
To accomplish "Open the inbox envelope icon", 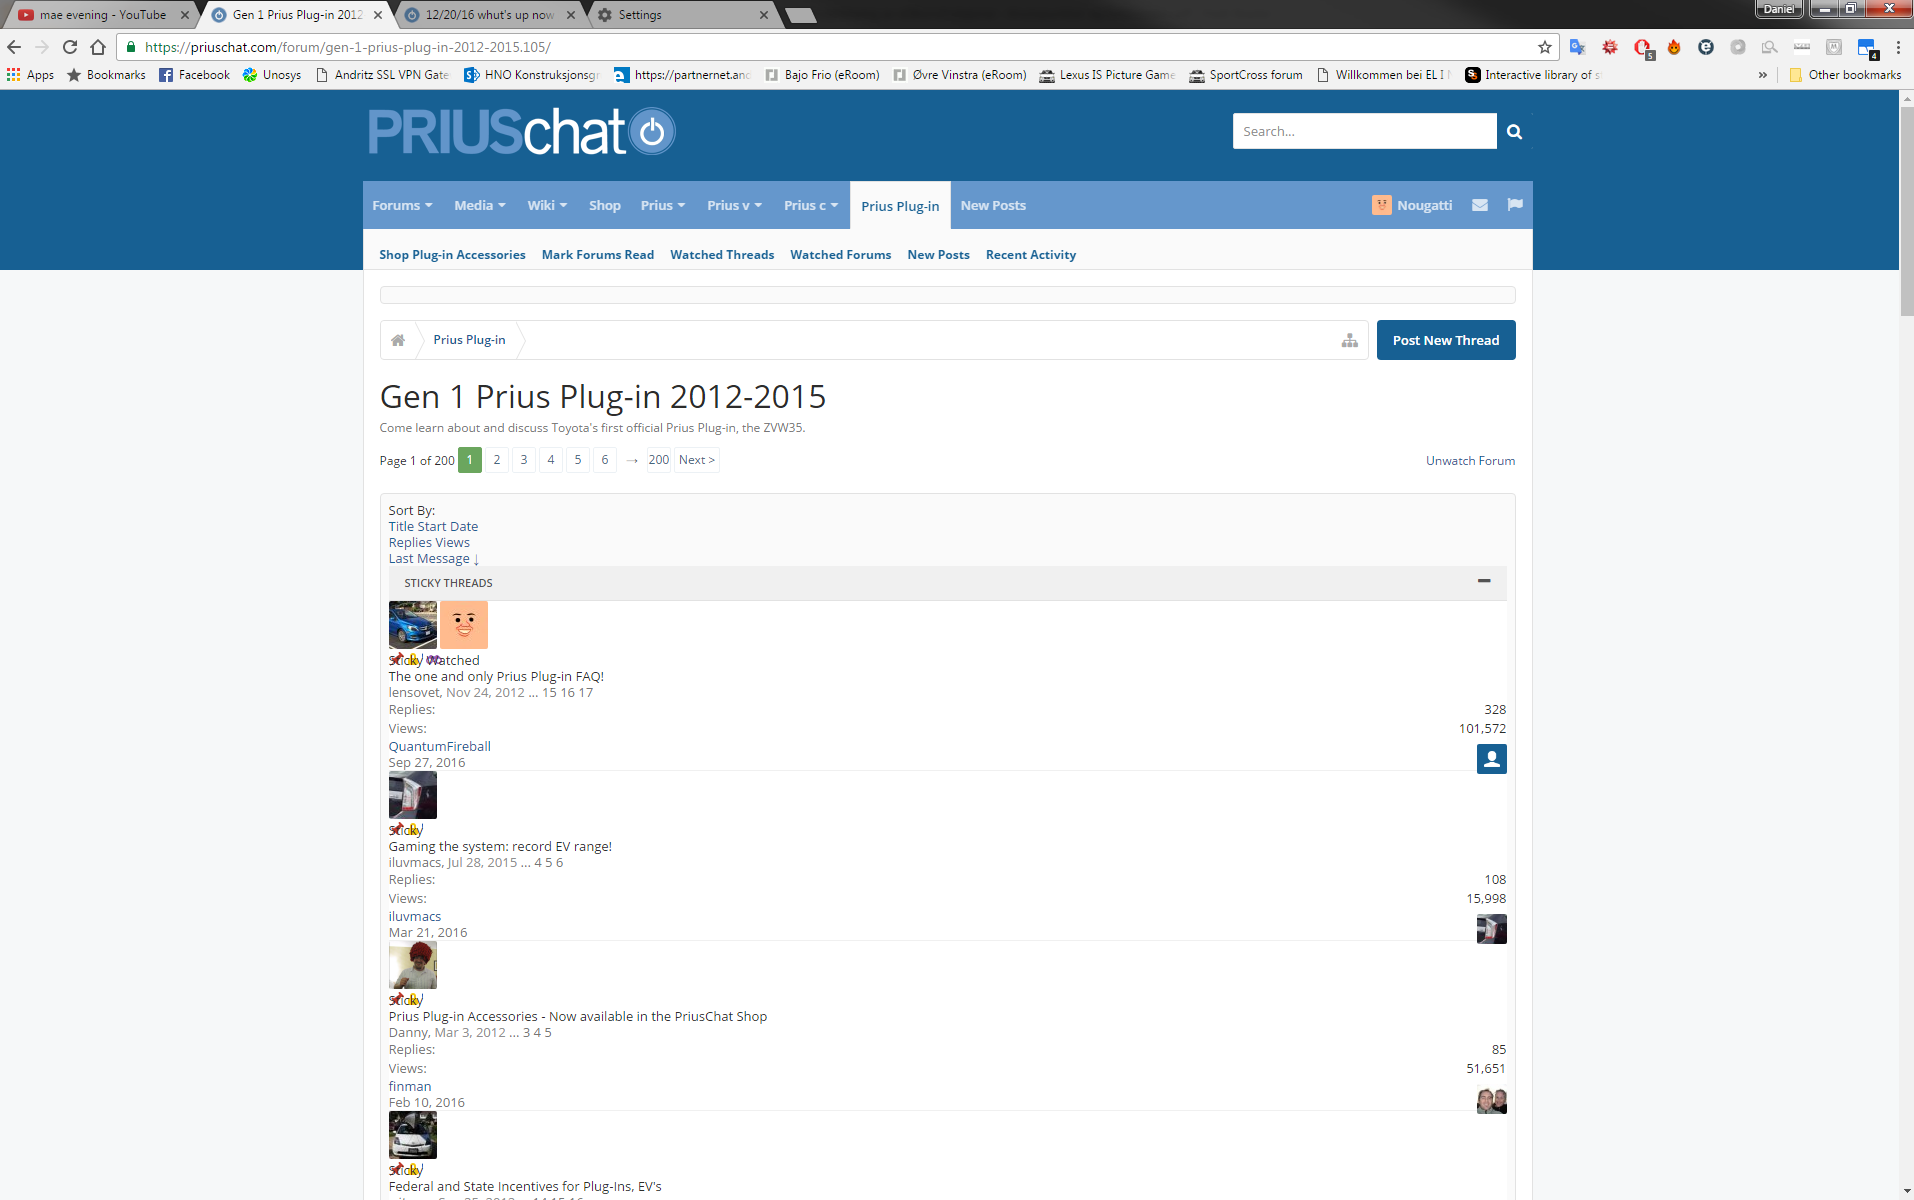I will [1480, 205].
